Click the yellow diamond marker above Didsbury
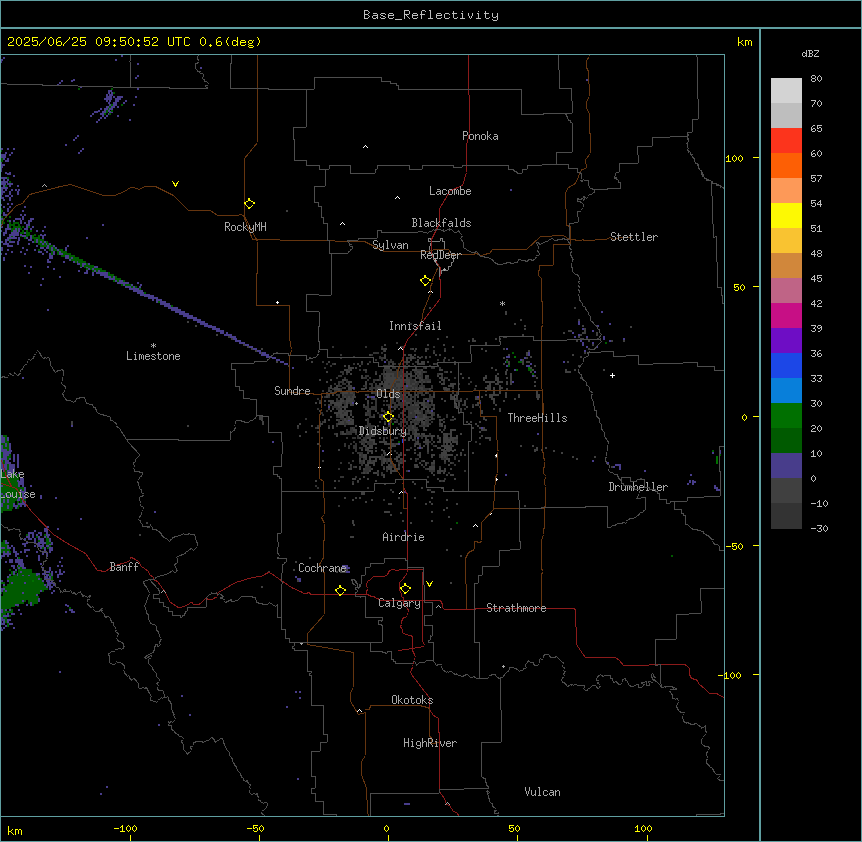Viewport: 862px width, 842px height. point(388,417)
